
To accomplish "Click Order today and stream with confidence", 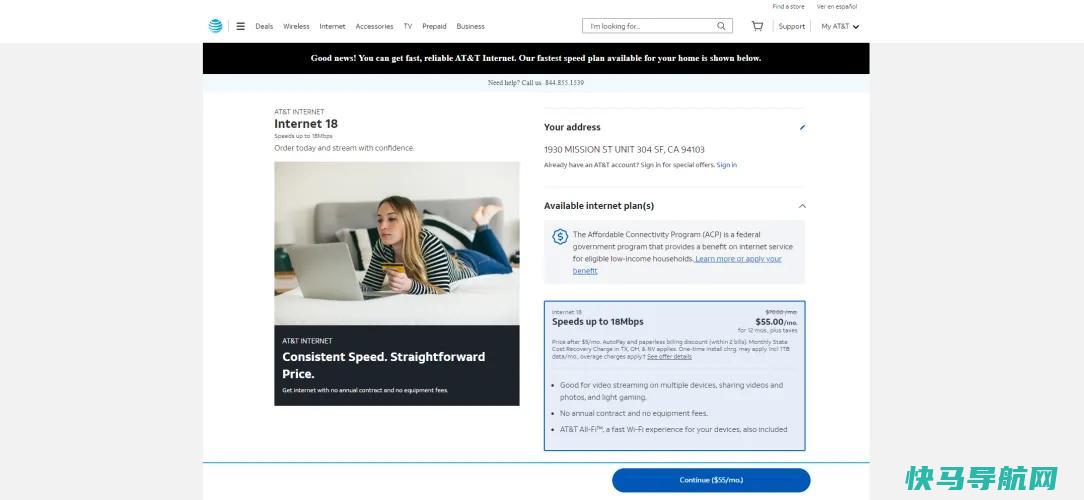I will click(344, 148).
